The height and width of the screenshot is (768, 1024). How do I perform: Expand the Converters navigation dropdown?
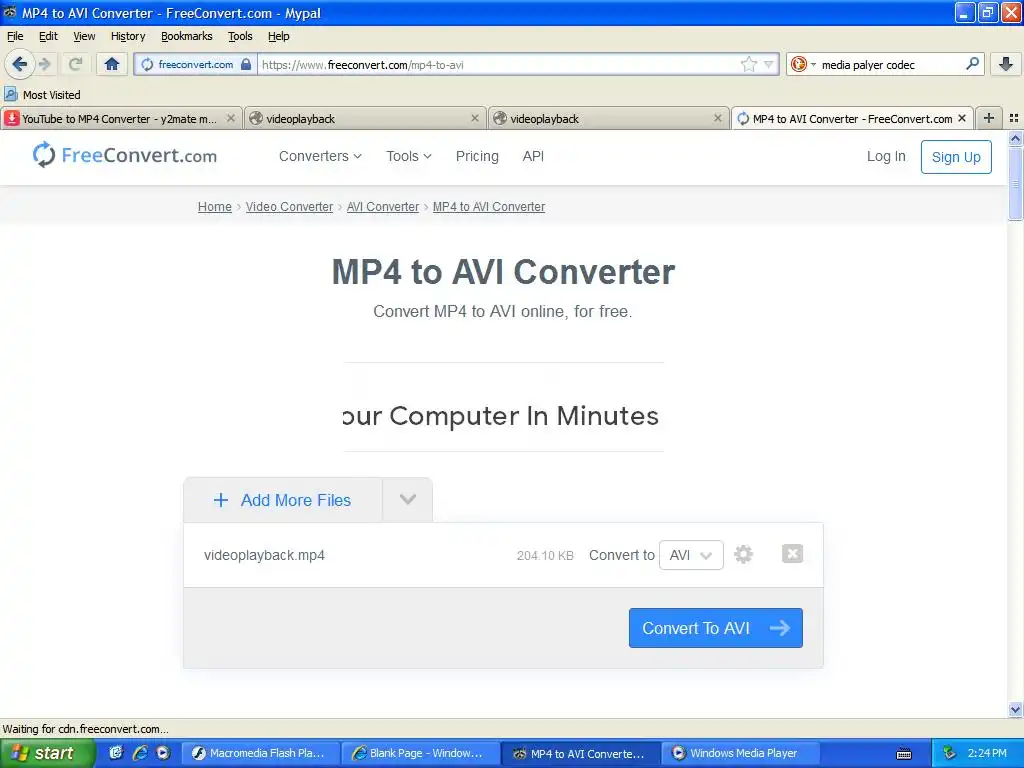click(x=320, y=156)
